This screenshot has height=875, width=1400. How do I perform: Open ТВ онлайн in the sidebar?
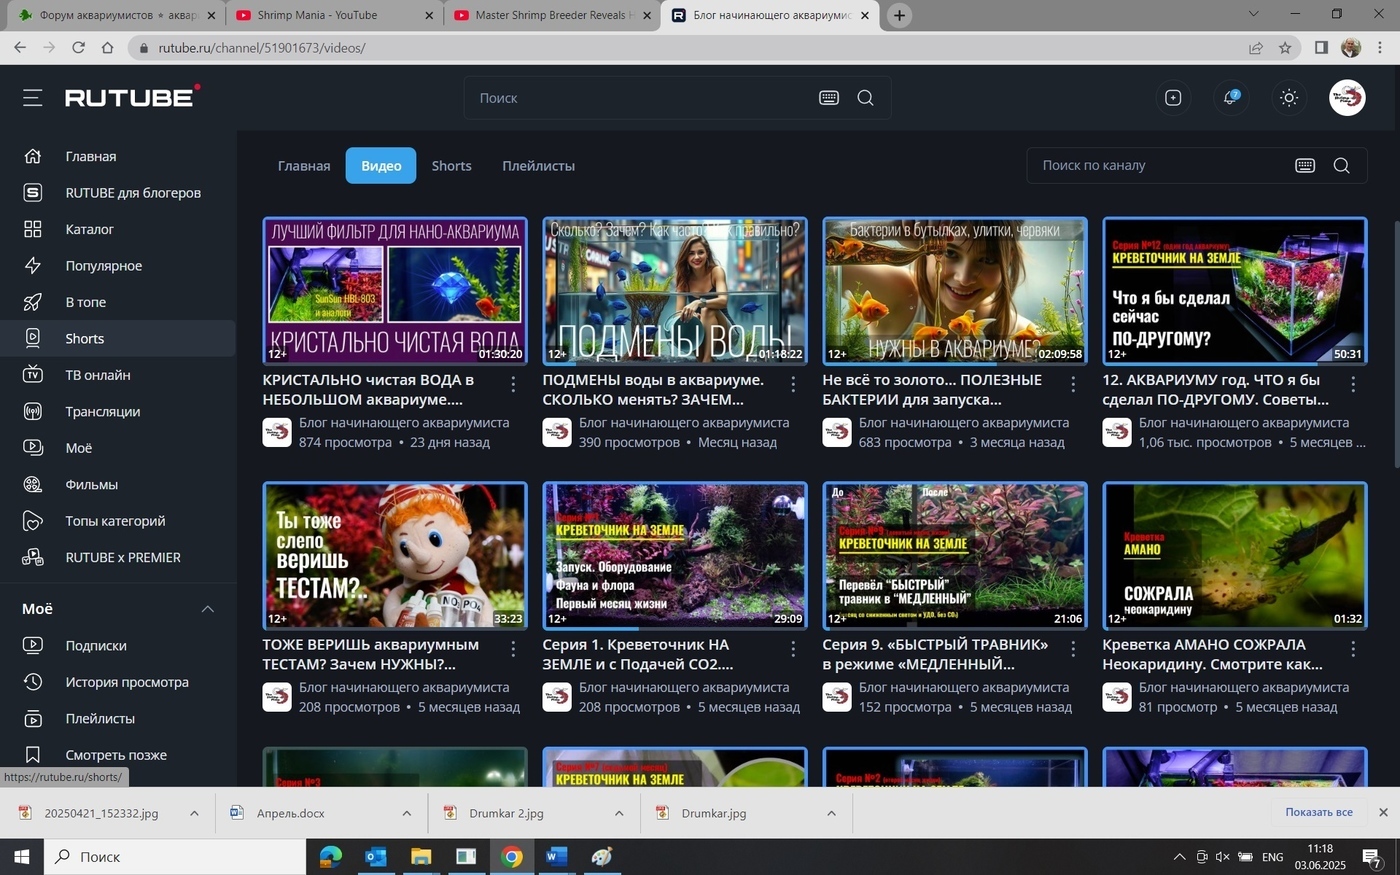tap(118, 375)
